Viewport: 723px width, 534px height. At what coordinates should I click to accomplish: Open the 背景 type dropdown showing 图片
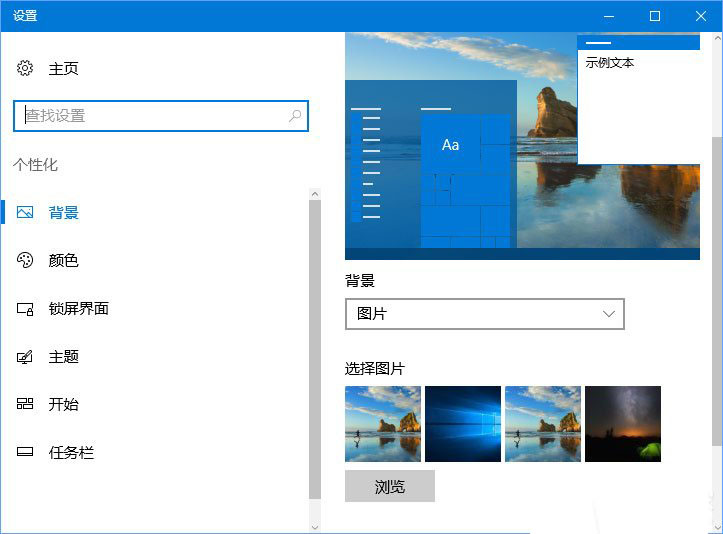[x=484, y=314]
